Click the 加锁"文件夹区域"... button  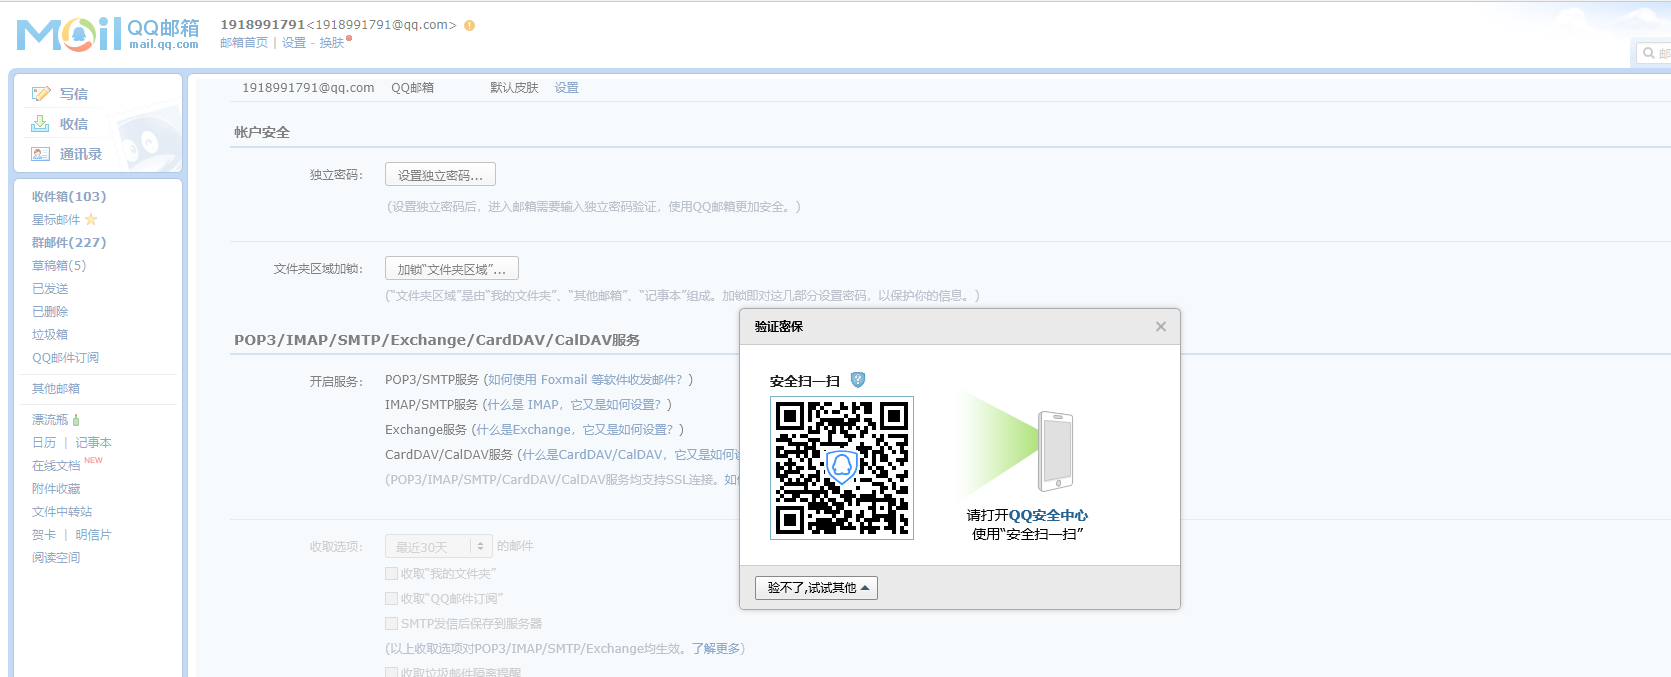coord(452,269)
